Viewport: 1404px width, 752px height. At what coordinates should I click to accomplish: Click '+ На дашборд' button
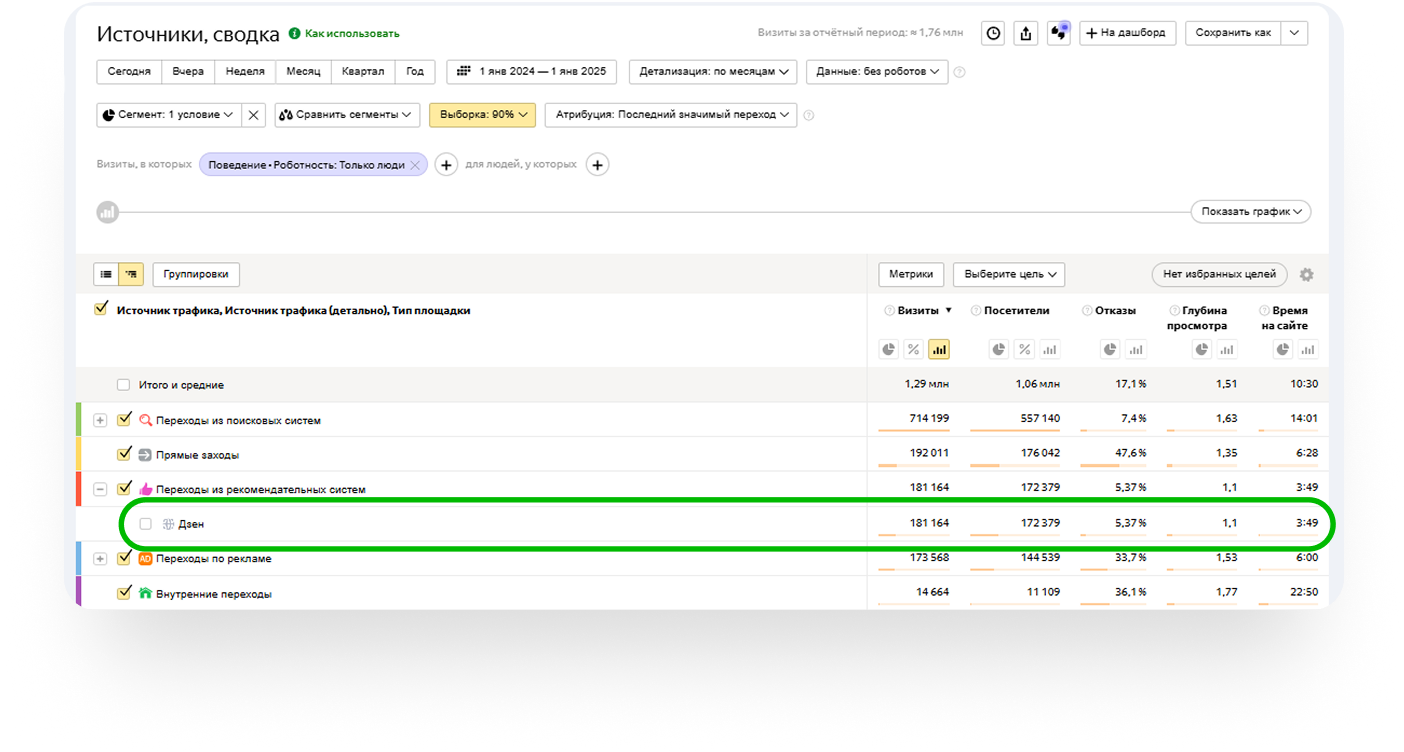pyautogui.click(x=1128, y=33)
